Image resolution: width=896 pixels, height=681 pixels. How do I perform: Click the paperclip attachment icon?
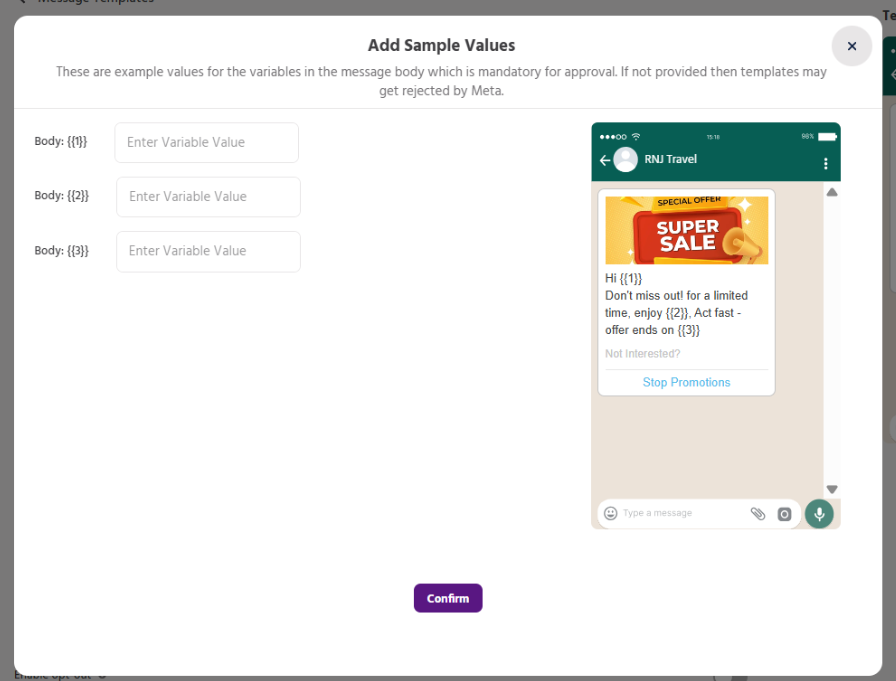758,513
